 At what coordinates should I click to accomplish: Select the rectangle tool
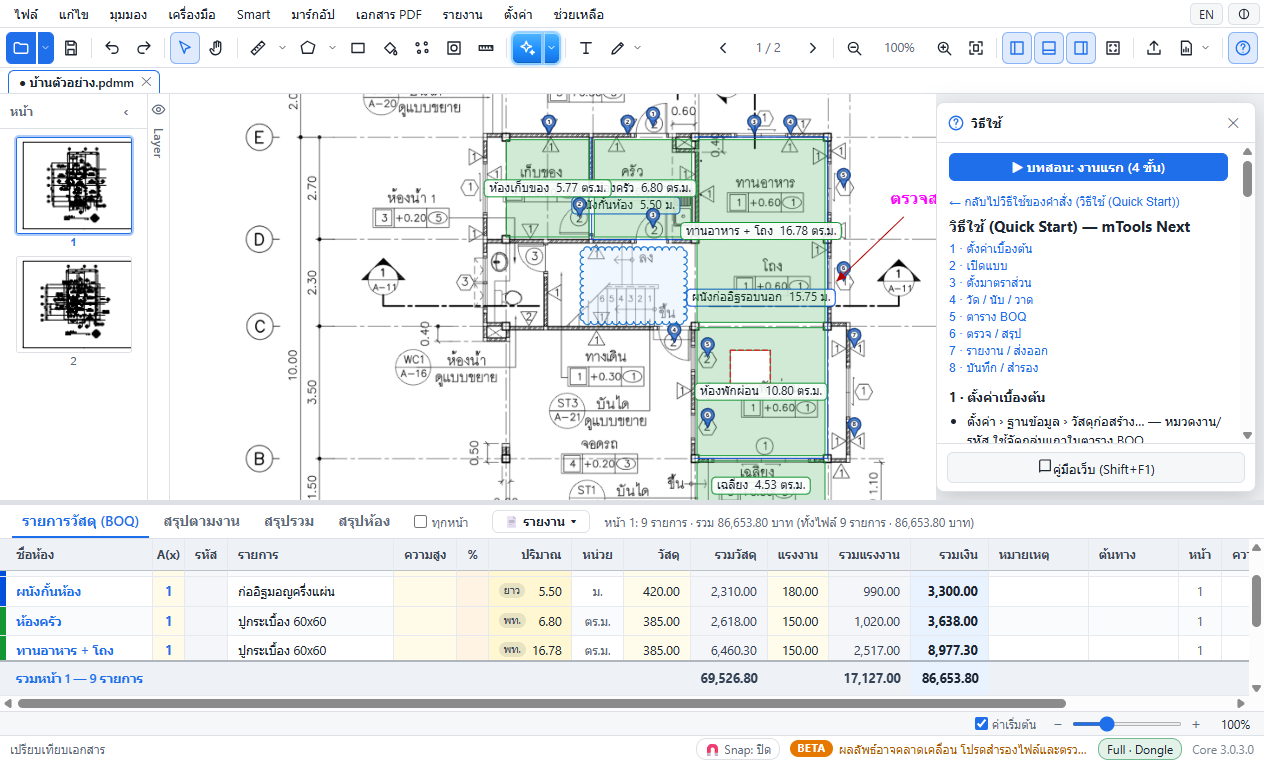pos(359,48)
